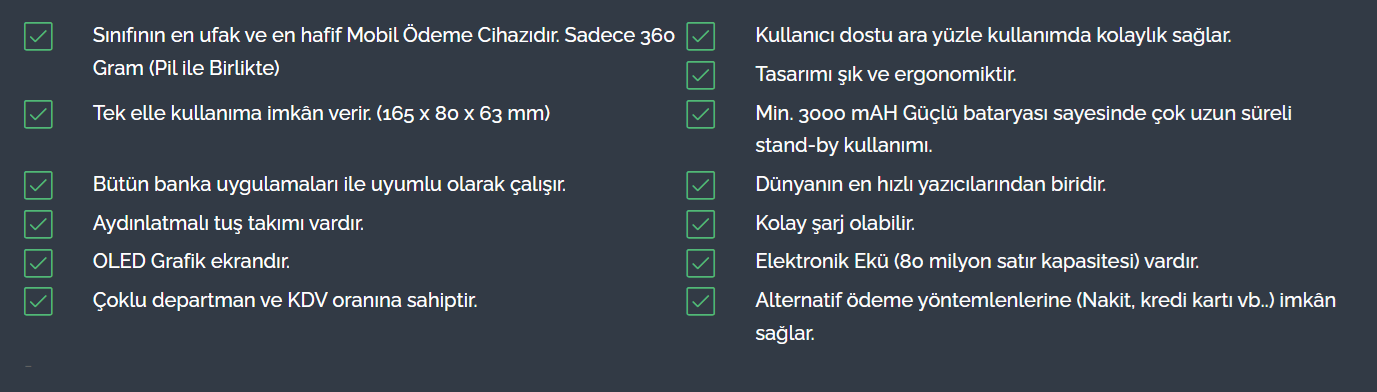The image size is (1377, 392).
Task: Toggle the checkbox for "Min. 3000 mAH" battery
Action: 701,114
